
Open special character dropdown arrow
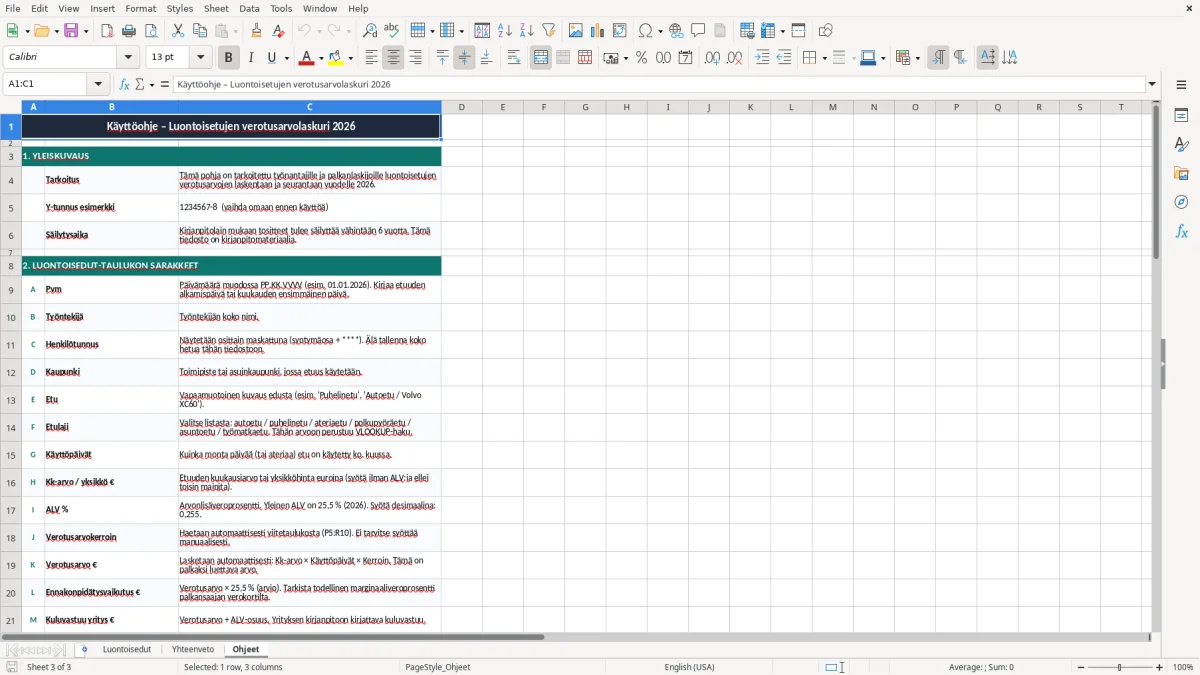(660, 31)
